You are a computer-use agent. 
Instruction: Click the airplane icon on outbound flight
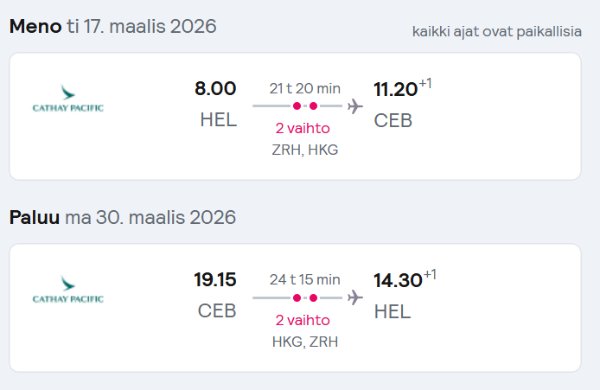pos(355,106)
